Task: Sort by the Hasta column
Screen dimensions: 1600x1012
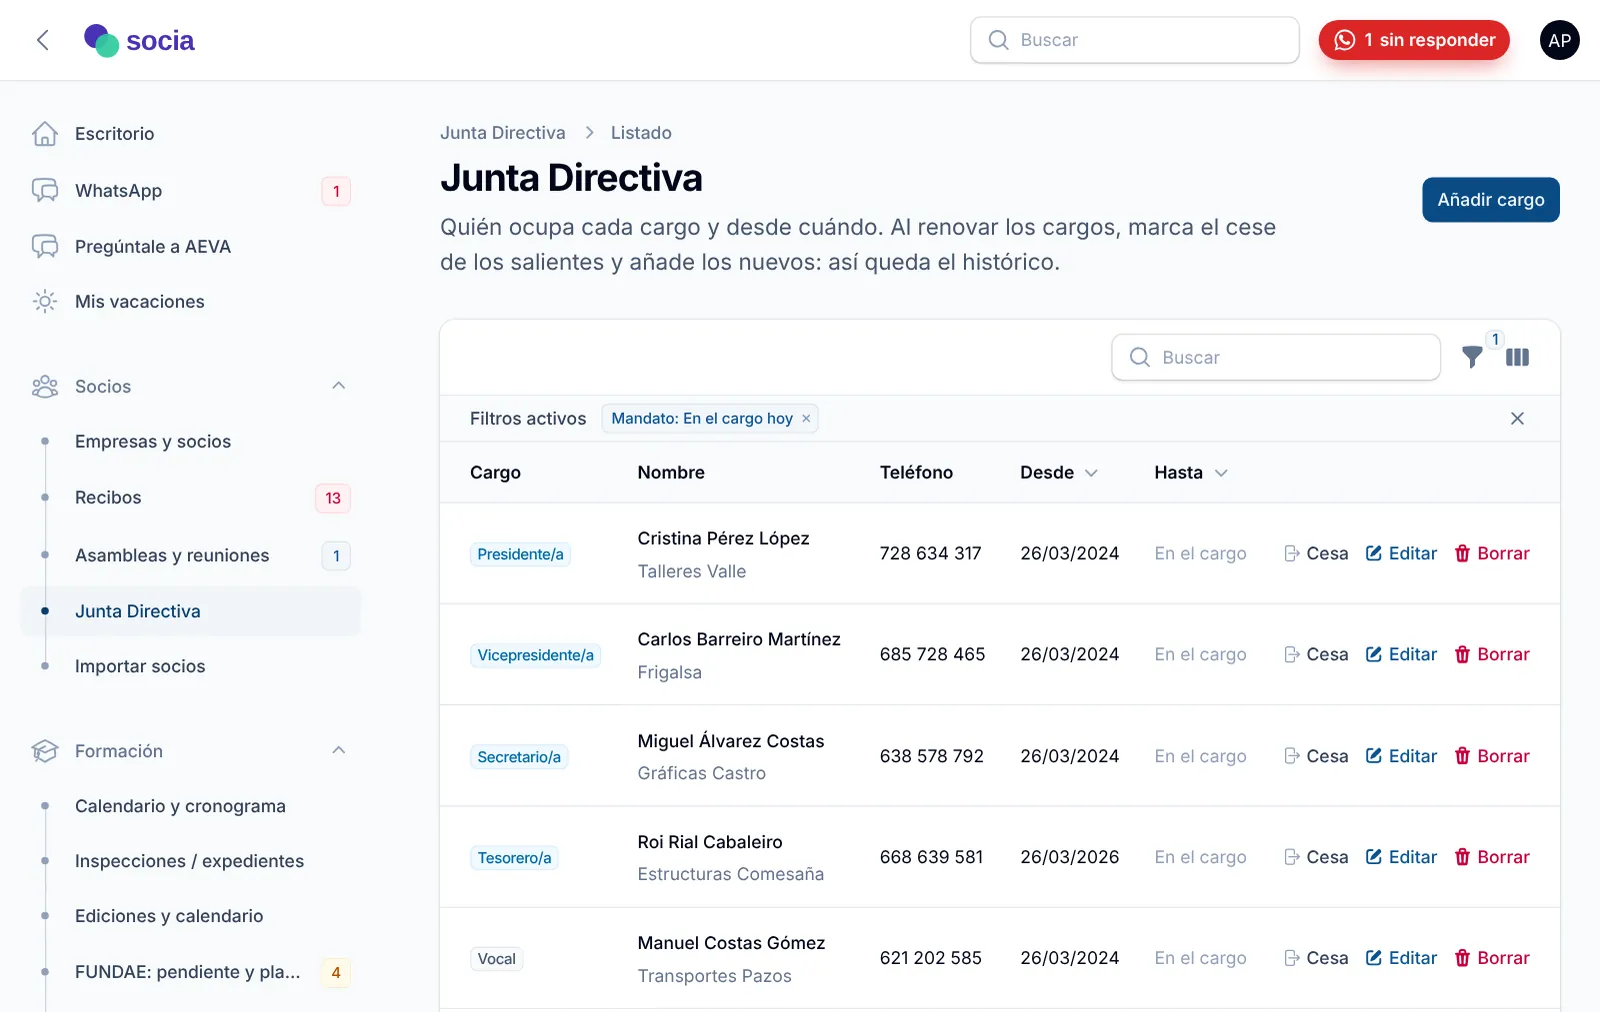Action: 1191,472
